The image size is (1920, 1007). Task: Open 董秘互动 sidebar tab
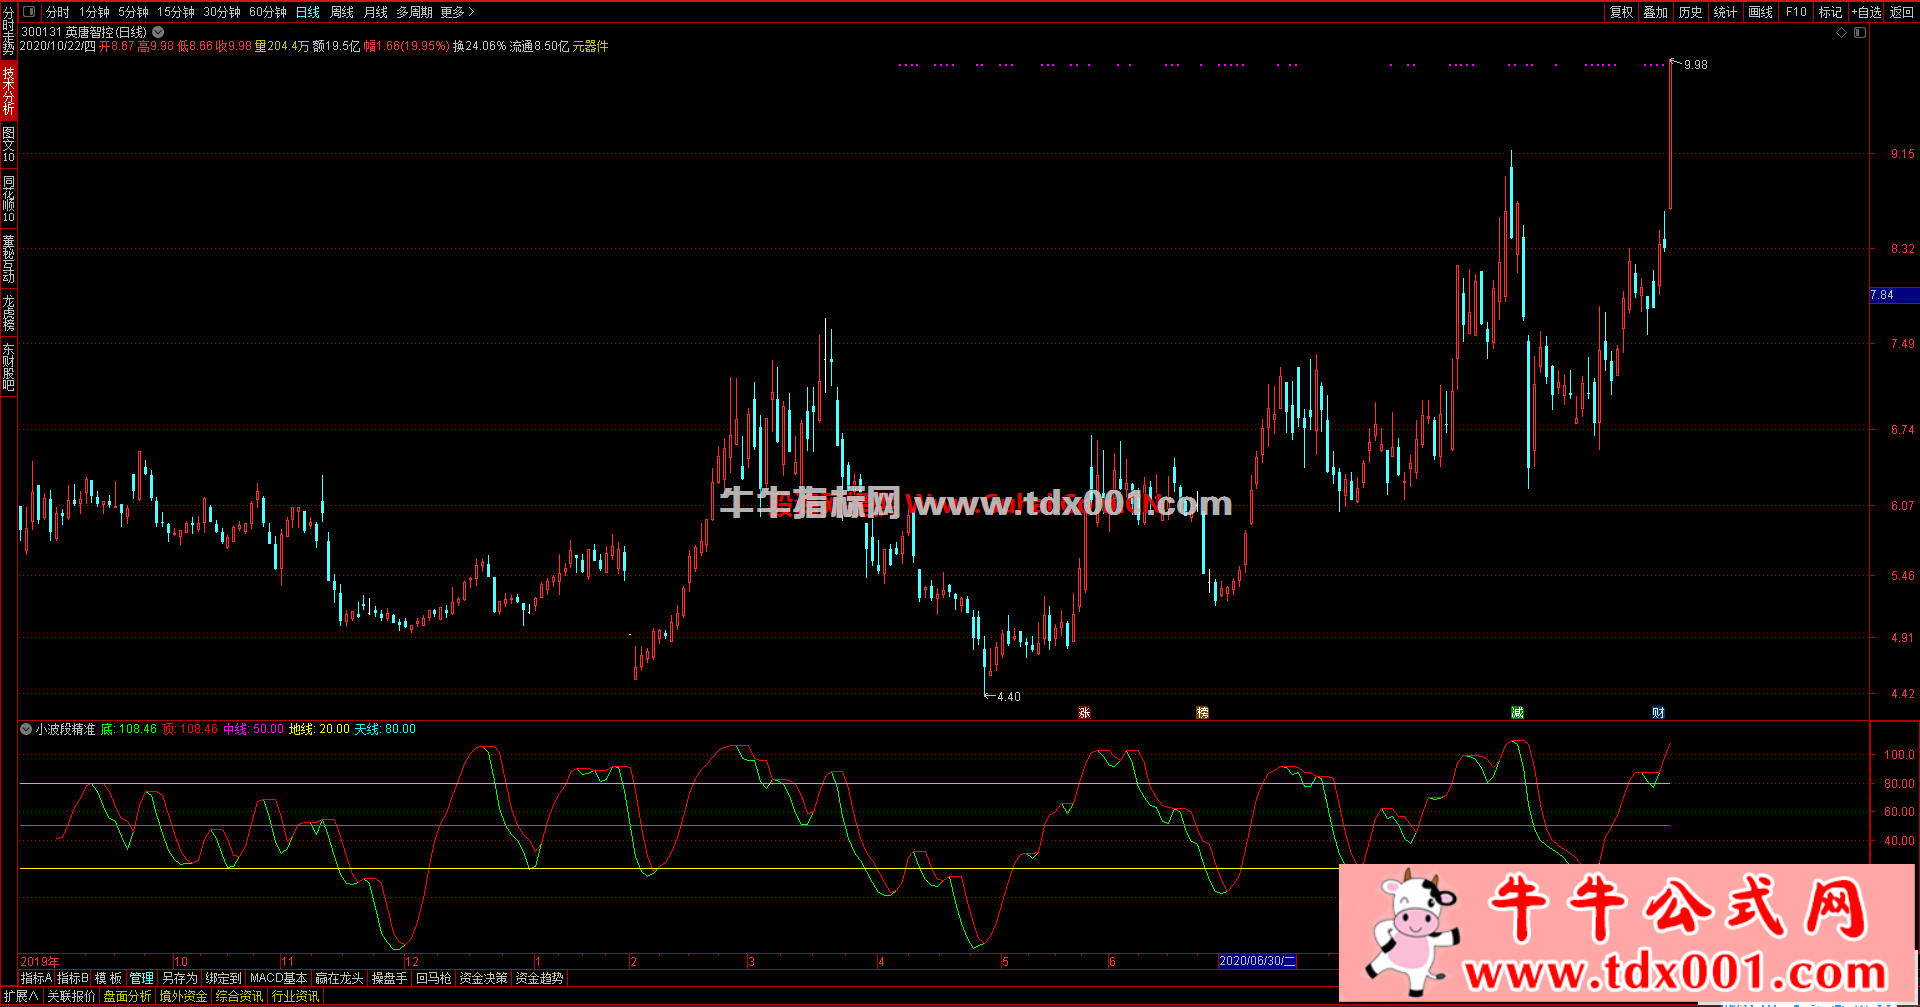tap(8, 259)
